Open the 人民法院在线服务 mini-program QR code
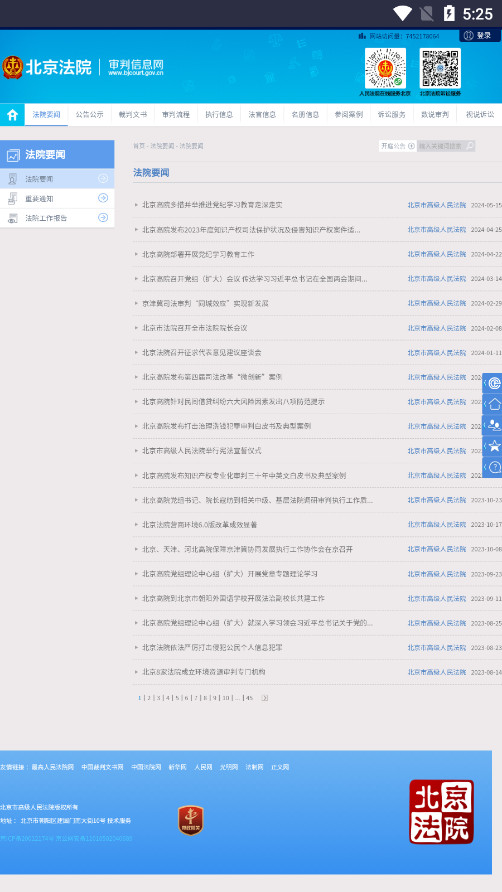Viewport: 502px width, 892px height. click(385, 68)
